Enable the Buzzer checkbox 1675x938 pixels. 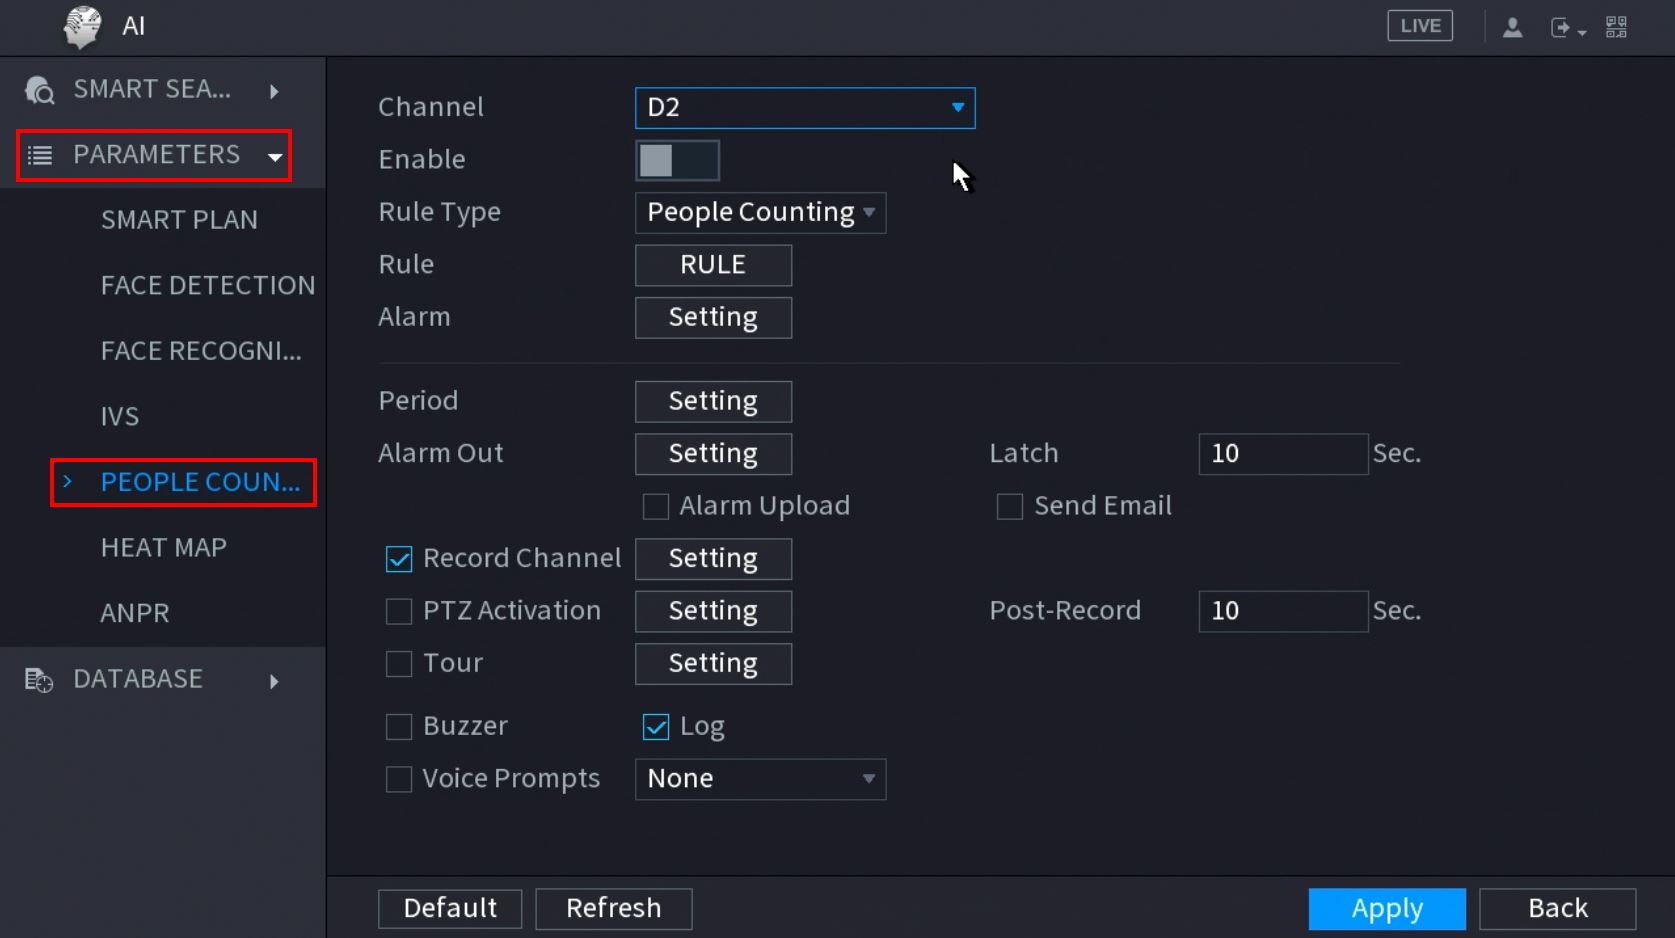(399, 727)
